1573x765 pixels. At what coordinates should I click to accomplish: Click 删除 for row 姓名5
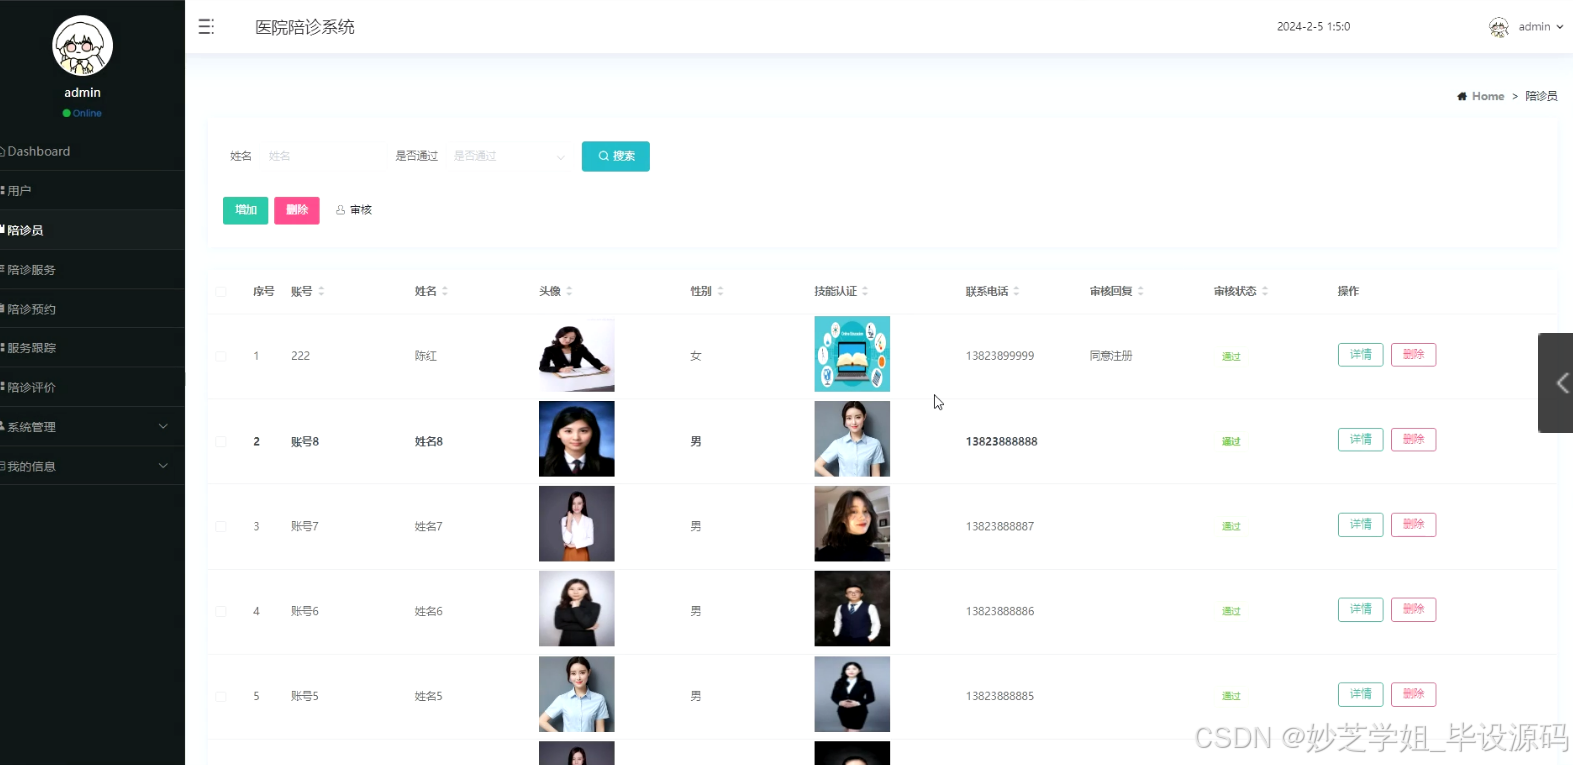[1413, 695]
